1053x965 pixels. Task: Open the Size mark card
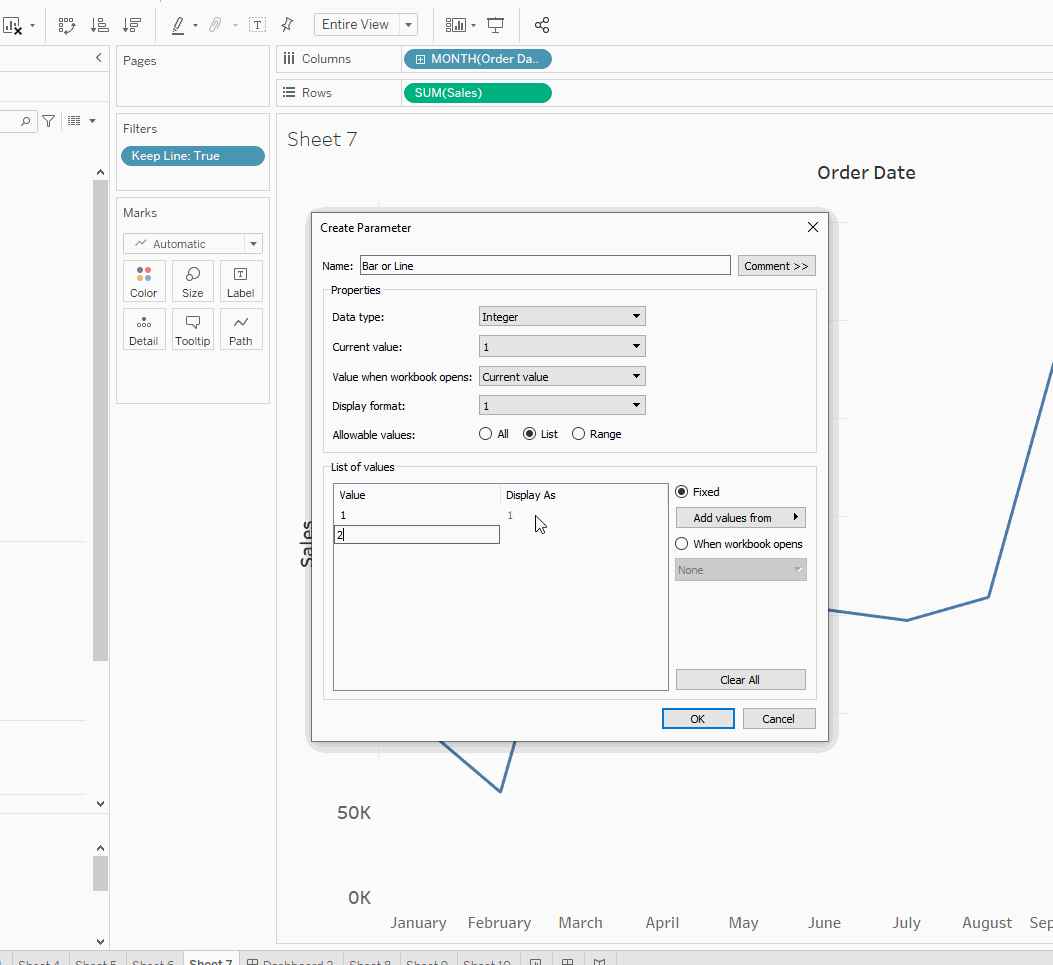click(193, 281)
